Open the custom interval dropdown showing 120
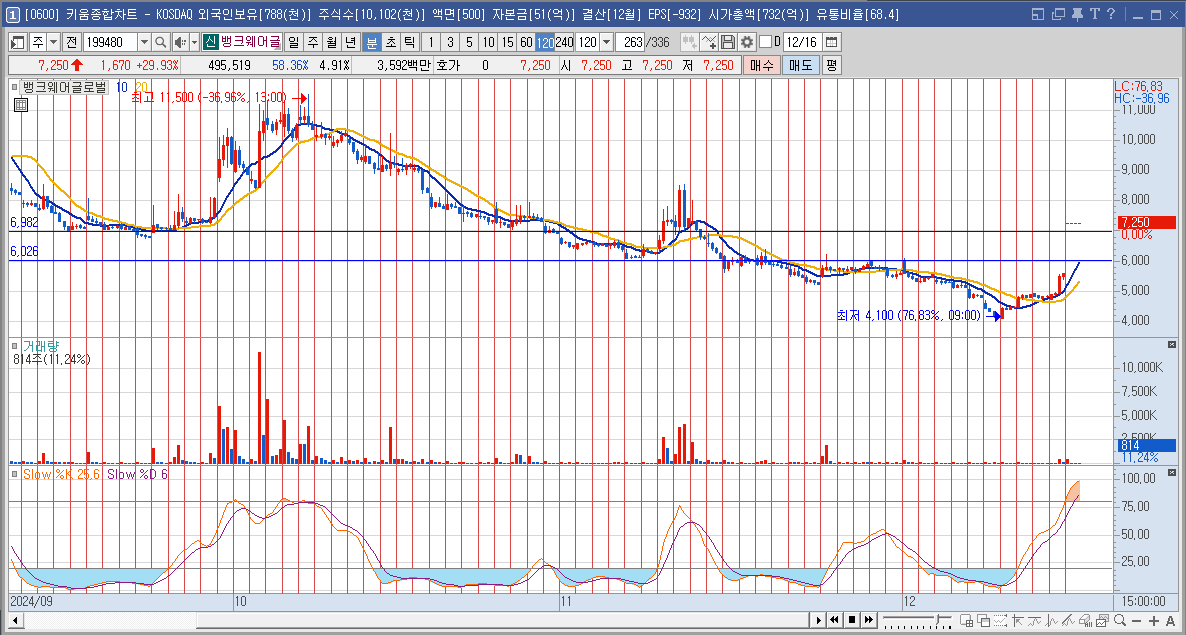The width and height of the screenshot is (1186, 635). pyautogui.click(x=607, y=42)
